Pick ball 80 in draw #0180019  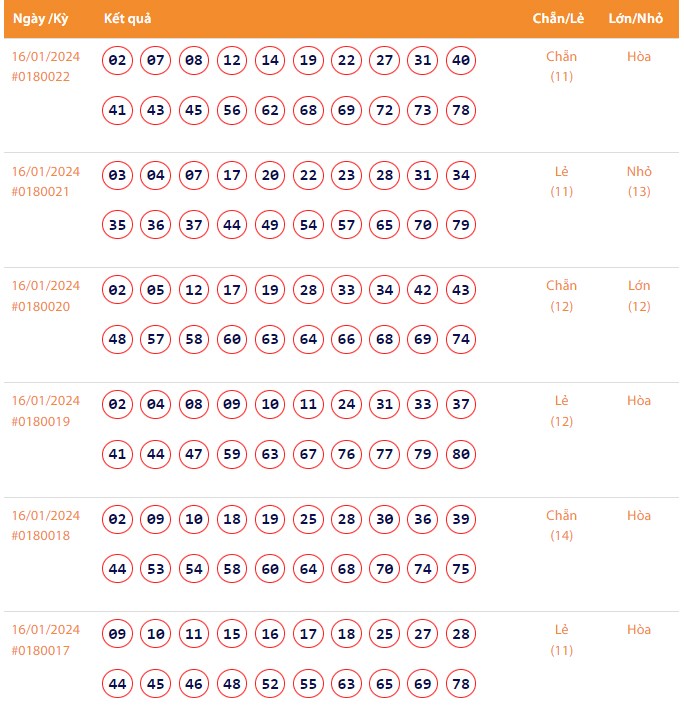pos(461,455)
